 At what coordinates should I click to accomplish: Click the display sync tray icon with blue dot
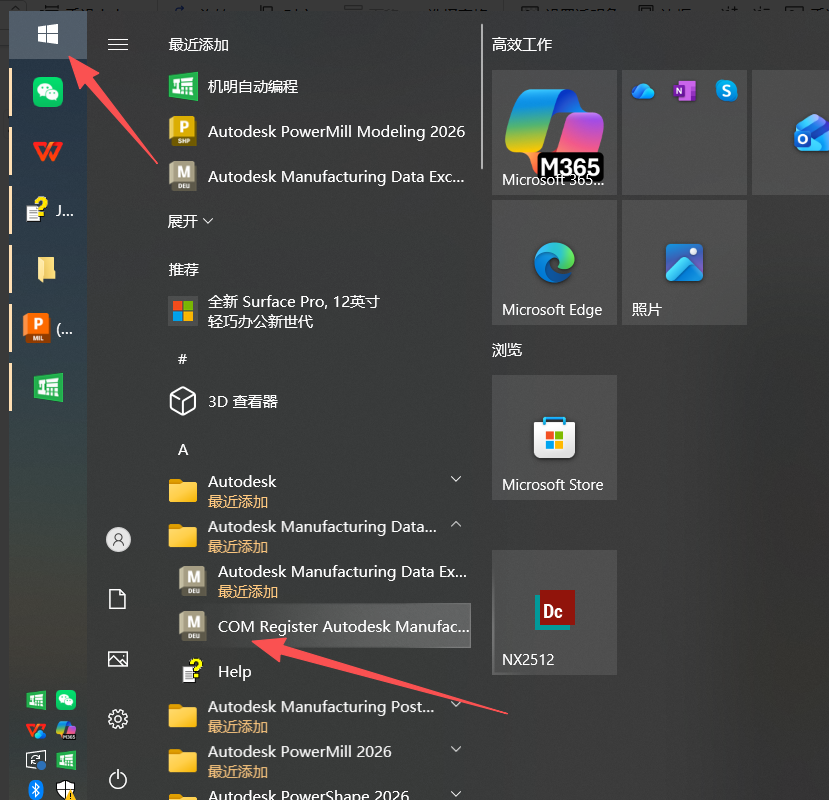[x=36, y=760]
